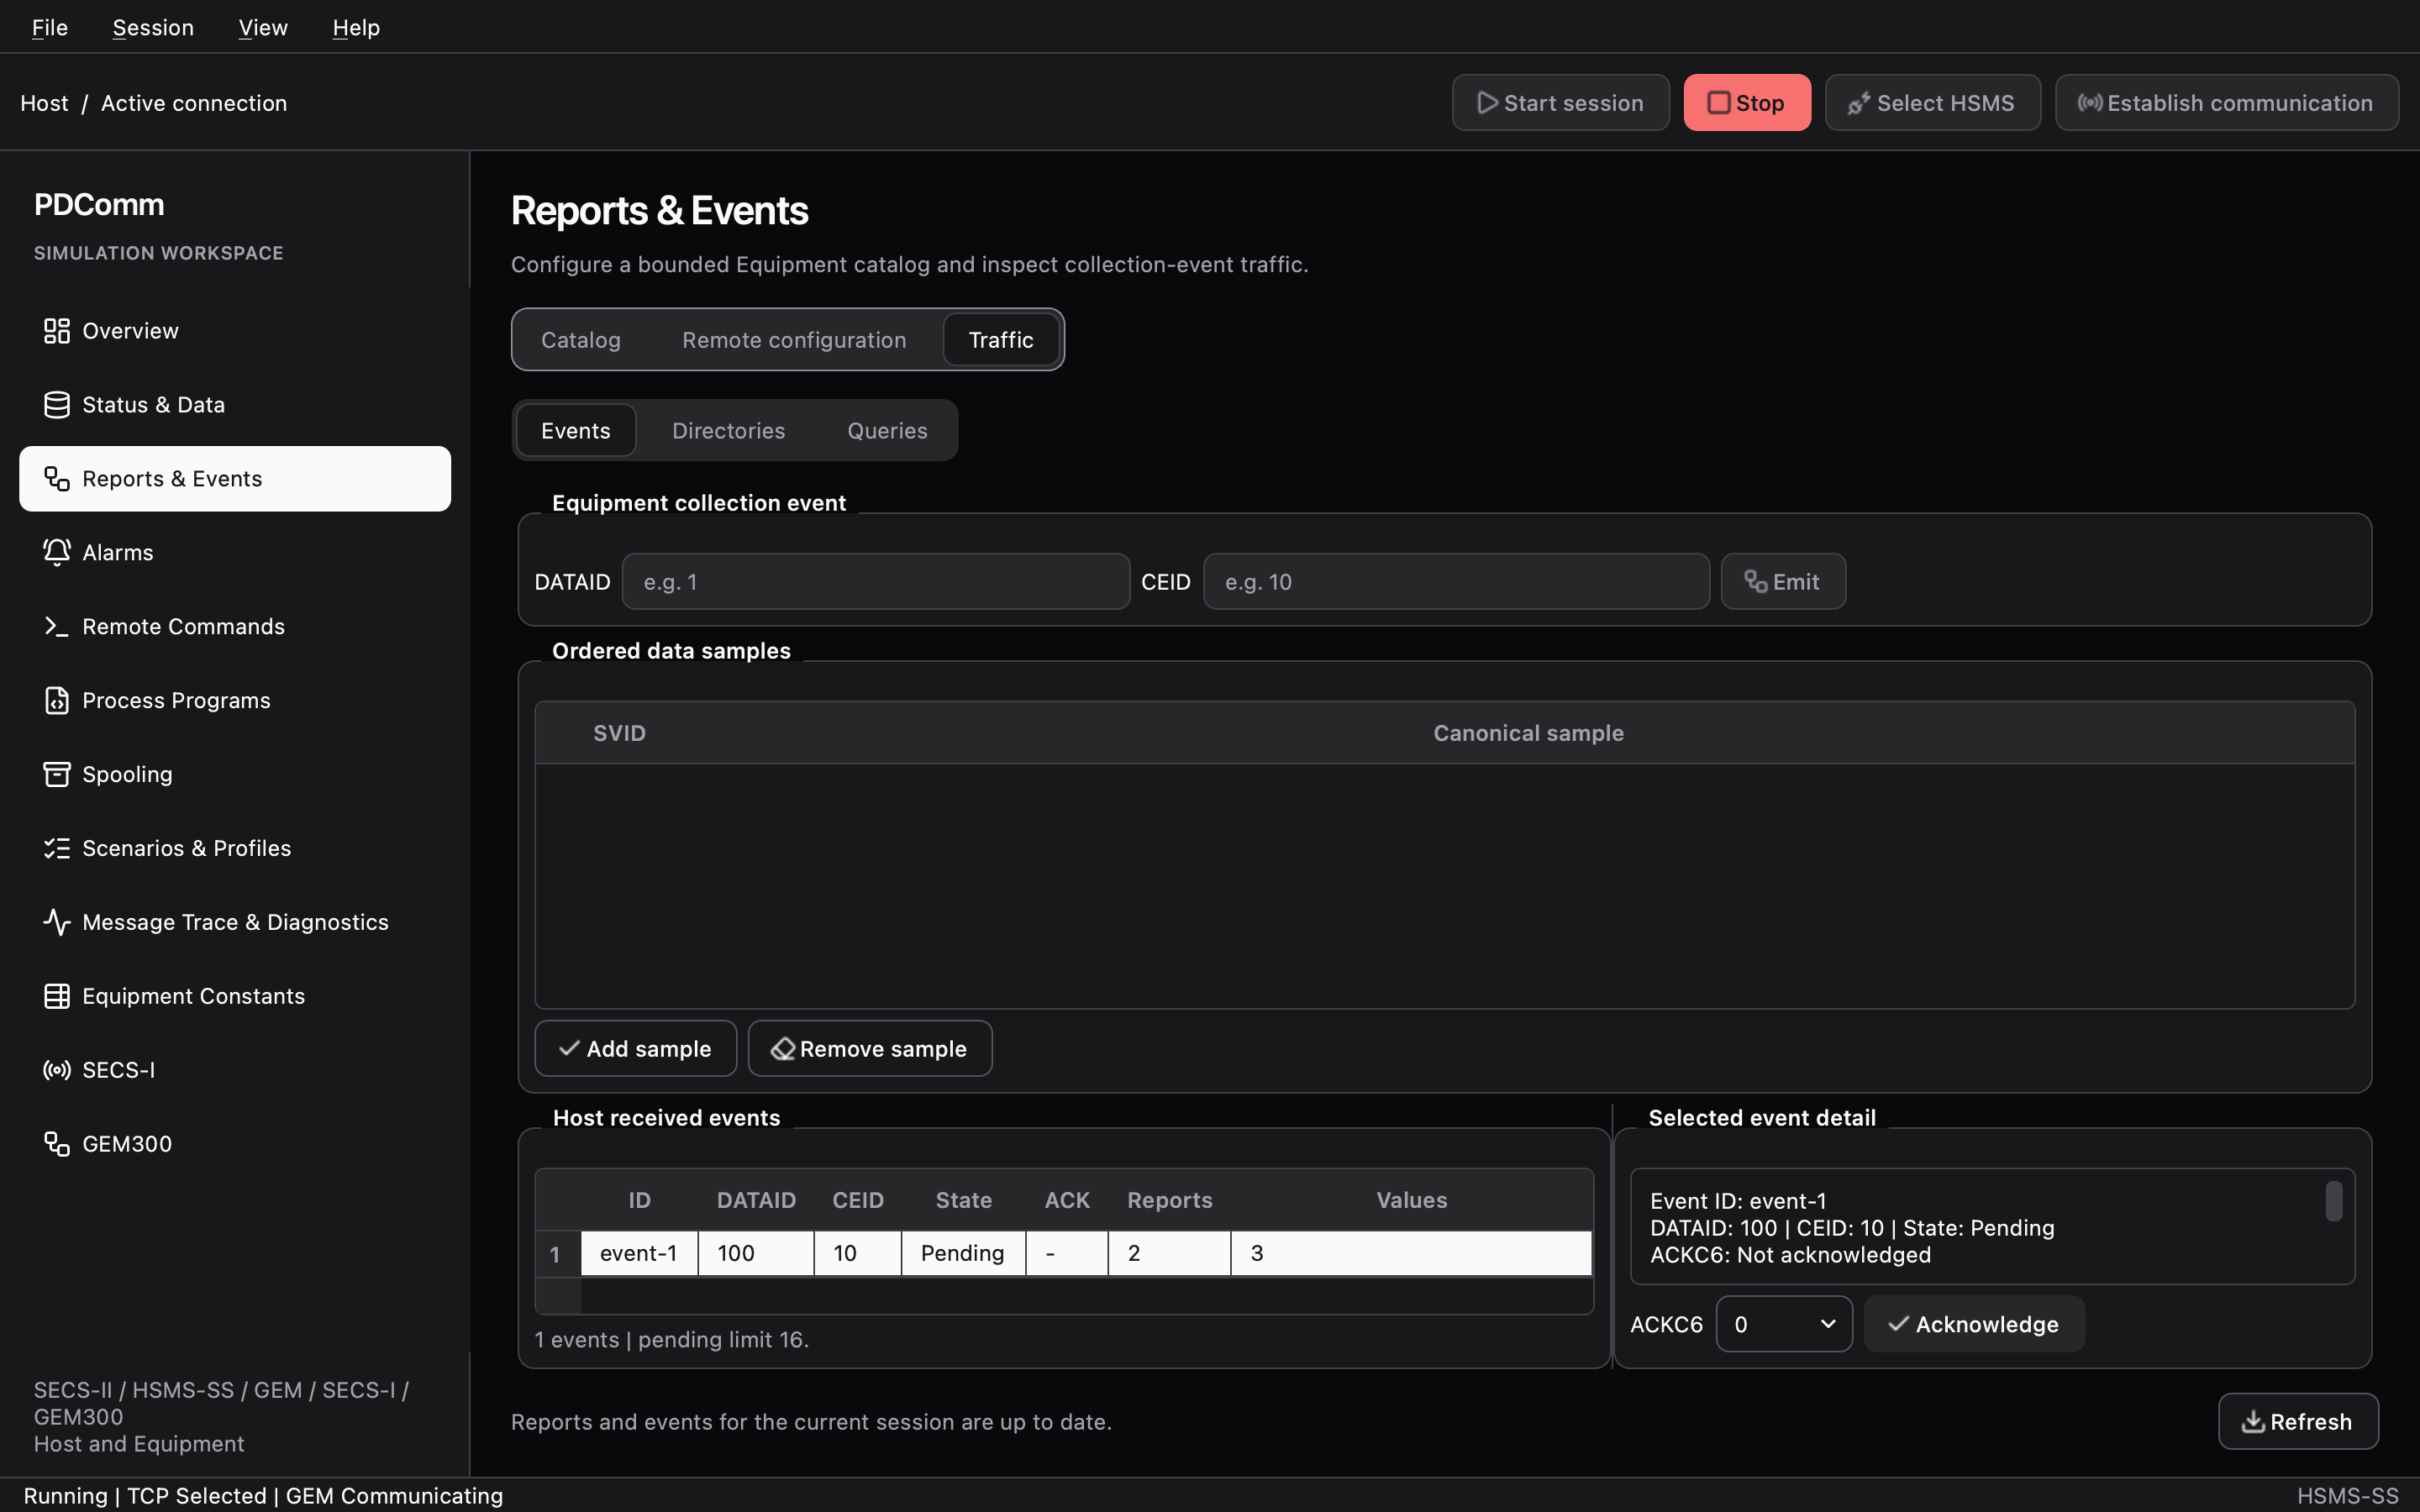Click the Message Trace activity icon
This screenshot has width=2420, height=1512.
pyautogui.click(x=57, y=922)
